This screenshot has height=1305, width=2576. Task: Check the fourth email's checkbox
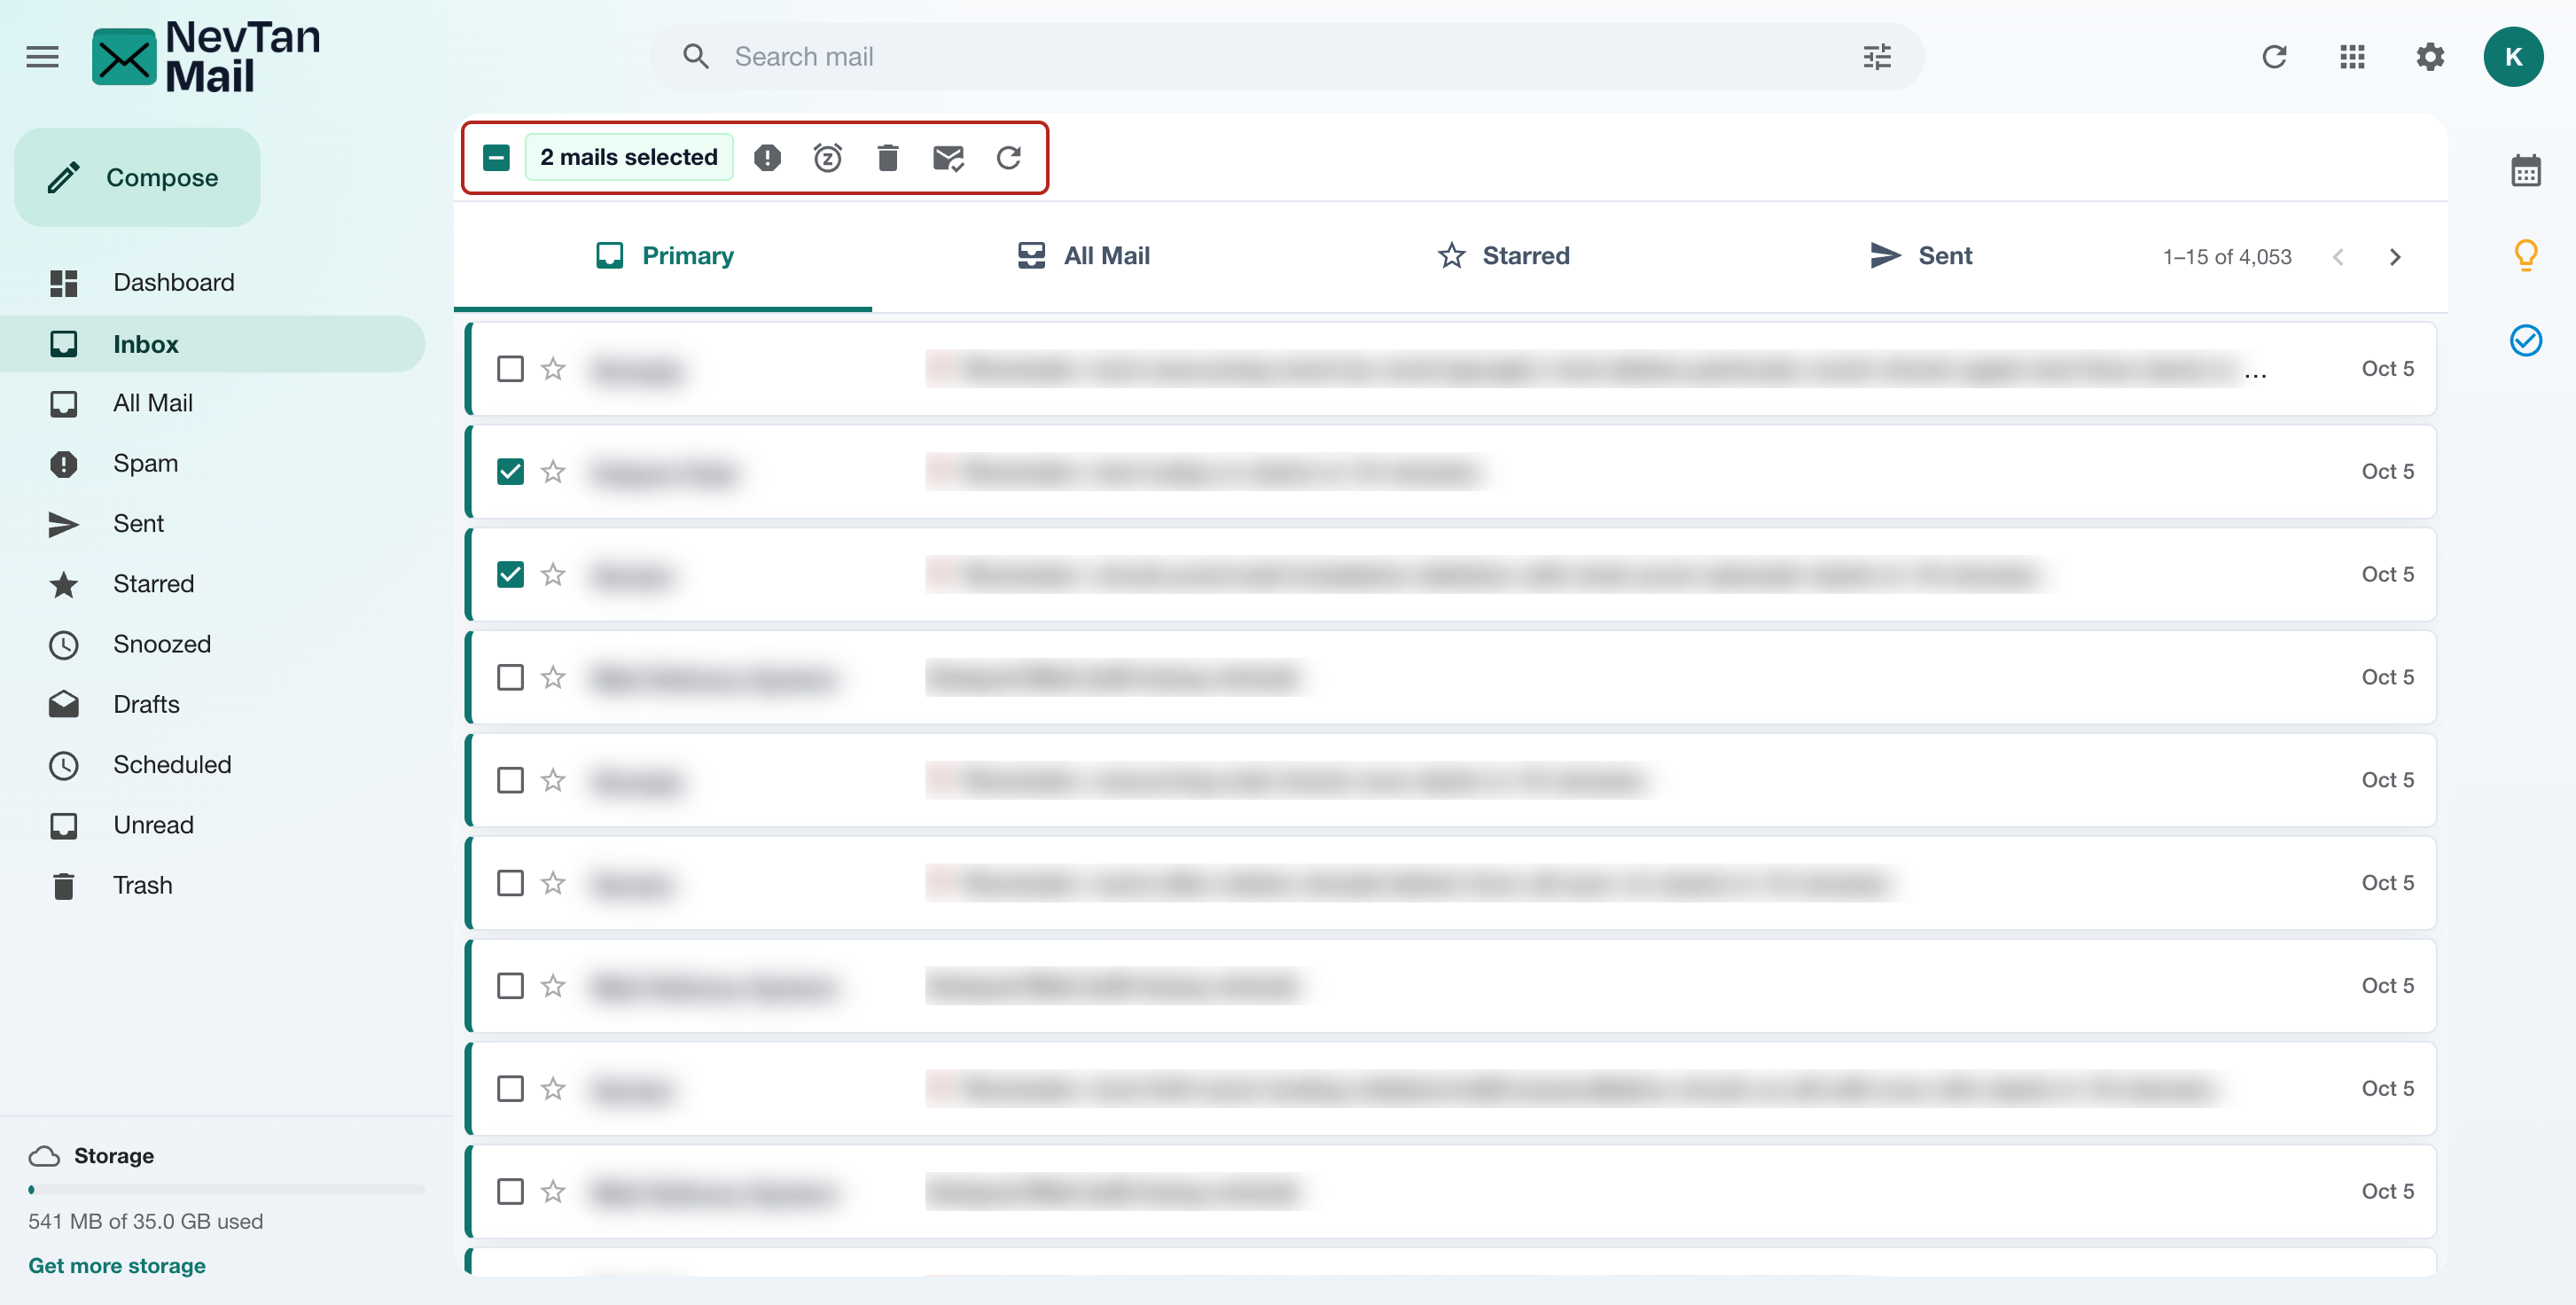(510, 678)
